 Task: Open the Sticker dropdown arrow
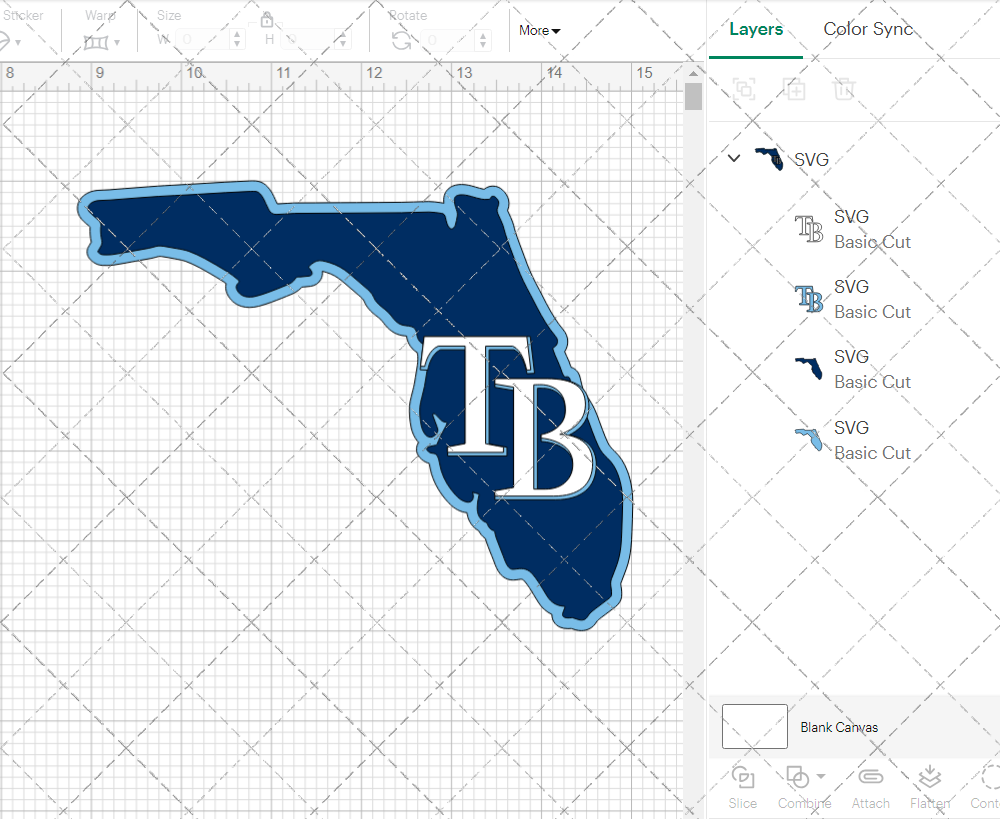[x=18, y=43]
